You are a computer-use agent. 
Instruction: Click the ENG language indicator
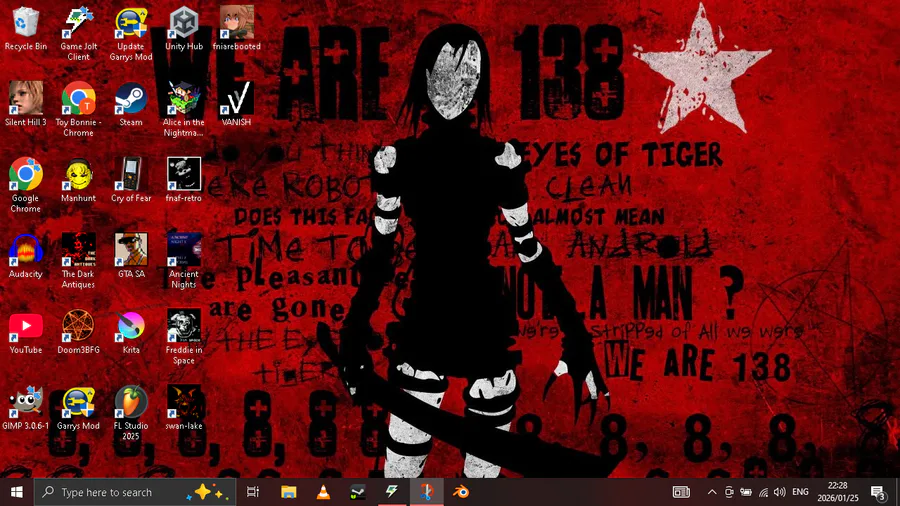coord(800,492)
